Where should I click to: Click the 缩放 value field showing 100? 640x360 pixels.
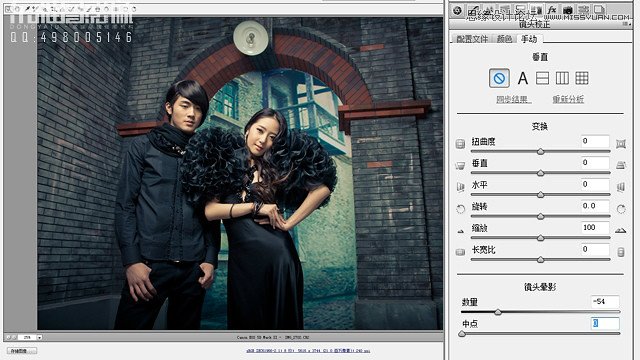595,228
